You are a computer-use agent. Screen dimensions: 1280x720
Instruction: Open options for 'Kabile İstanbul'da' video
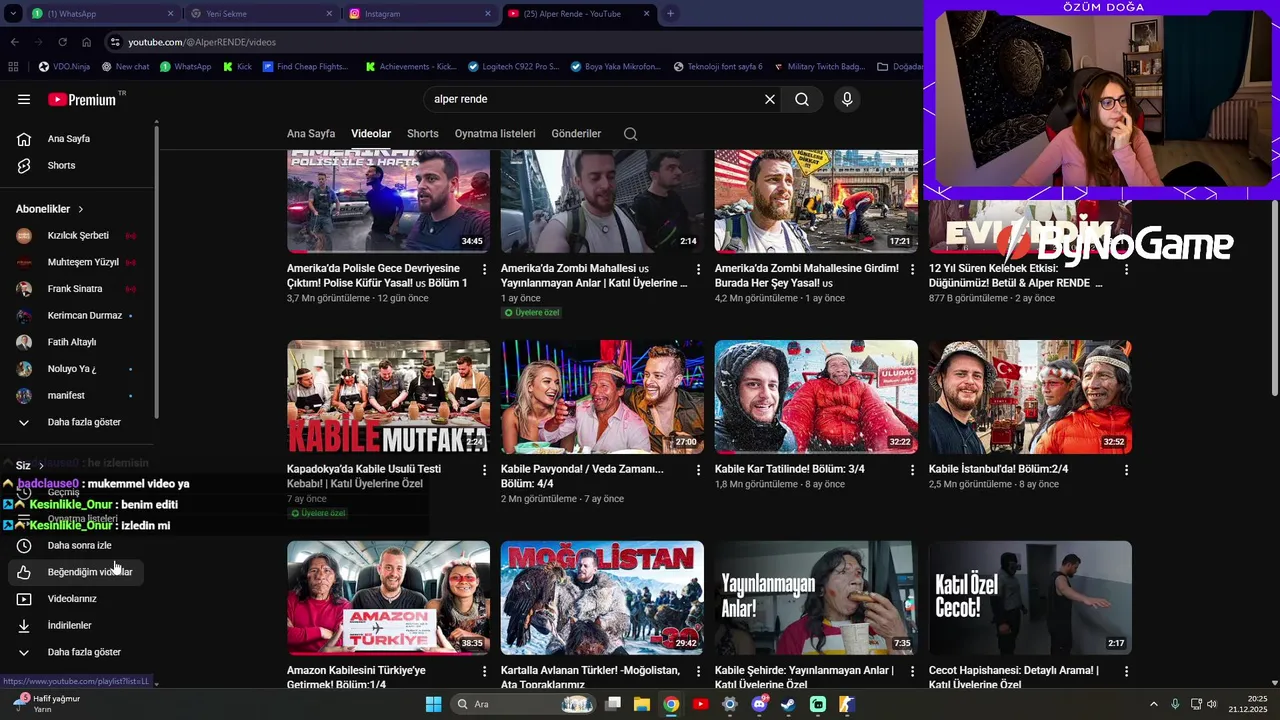[x=1127, y=470]
